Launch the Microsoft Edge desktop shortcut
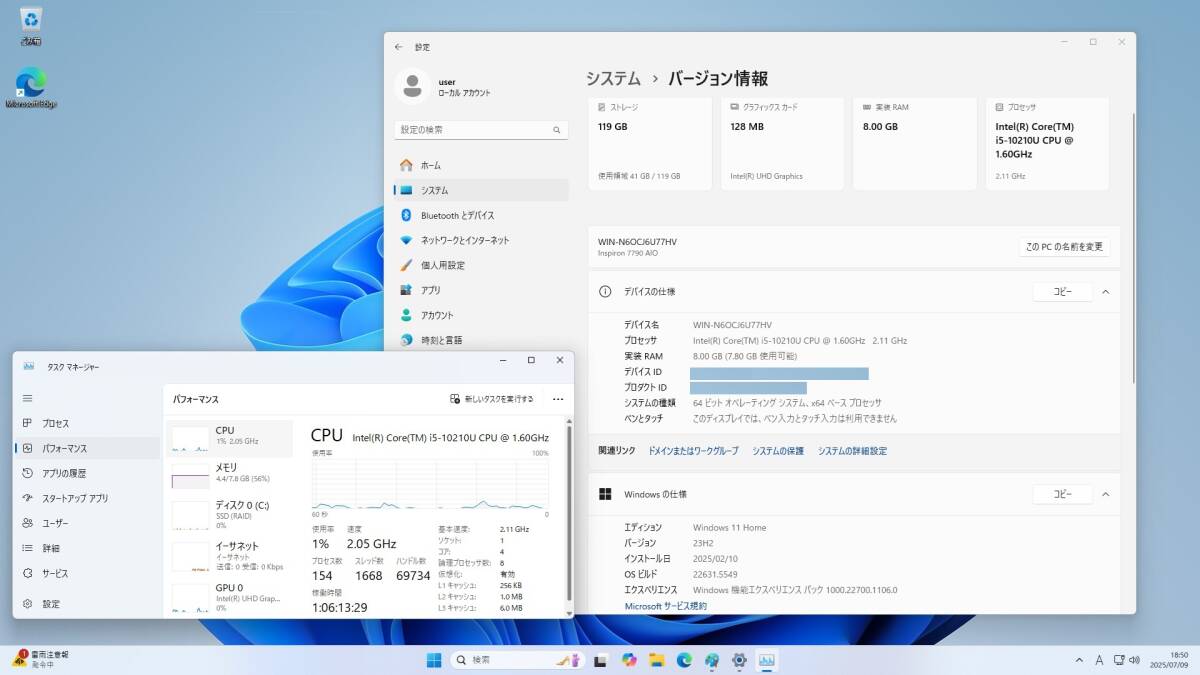Screen dimensions: 1200x675 (x=31, y=87)
